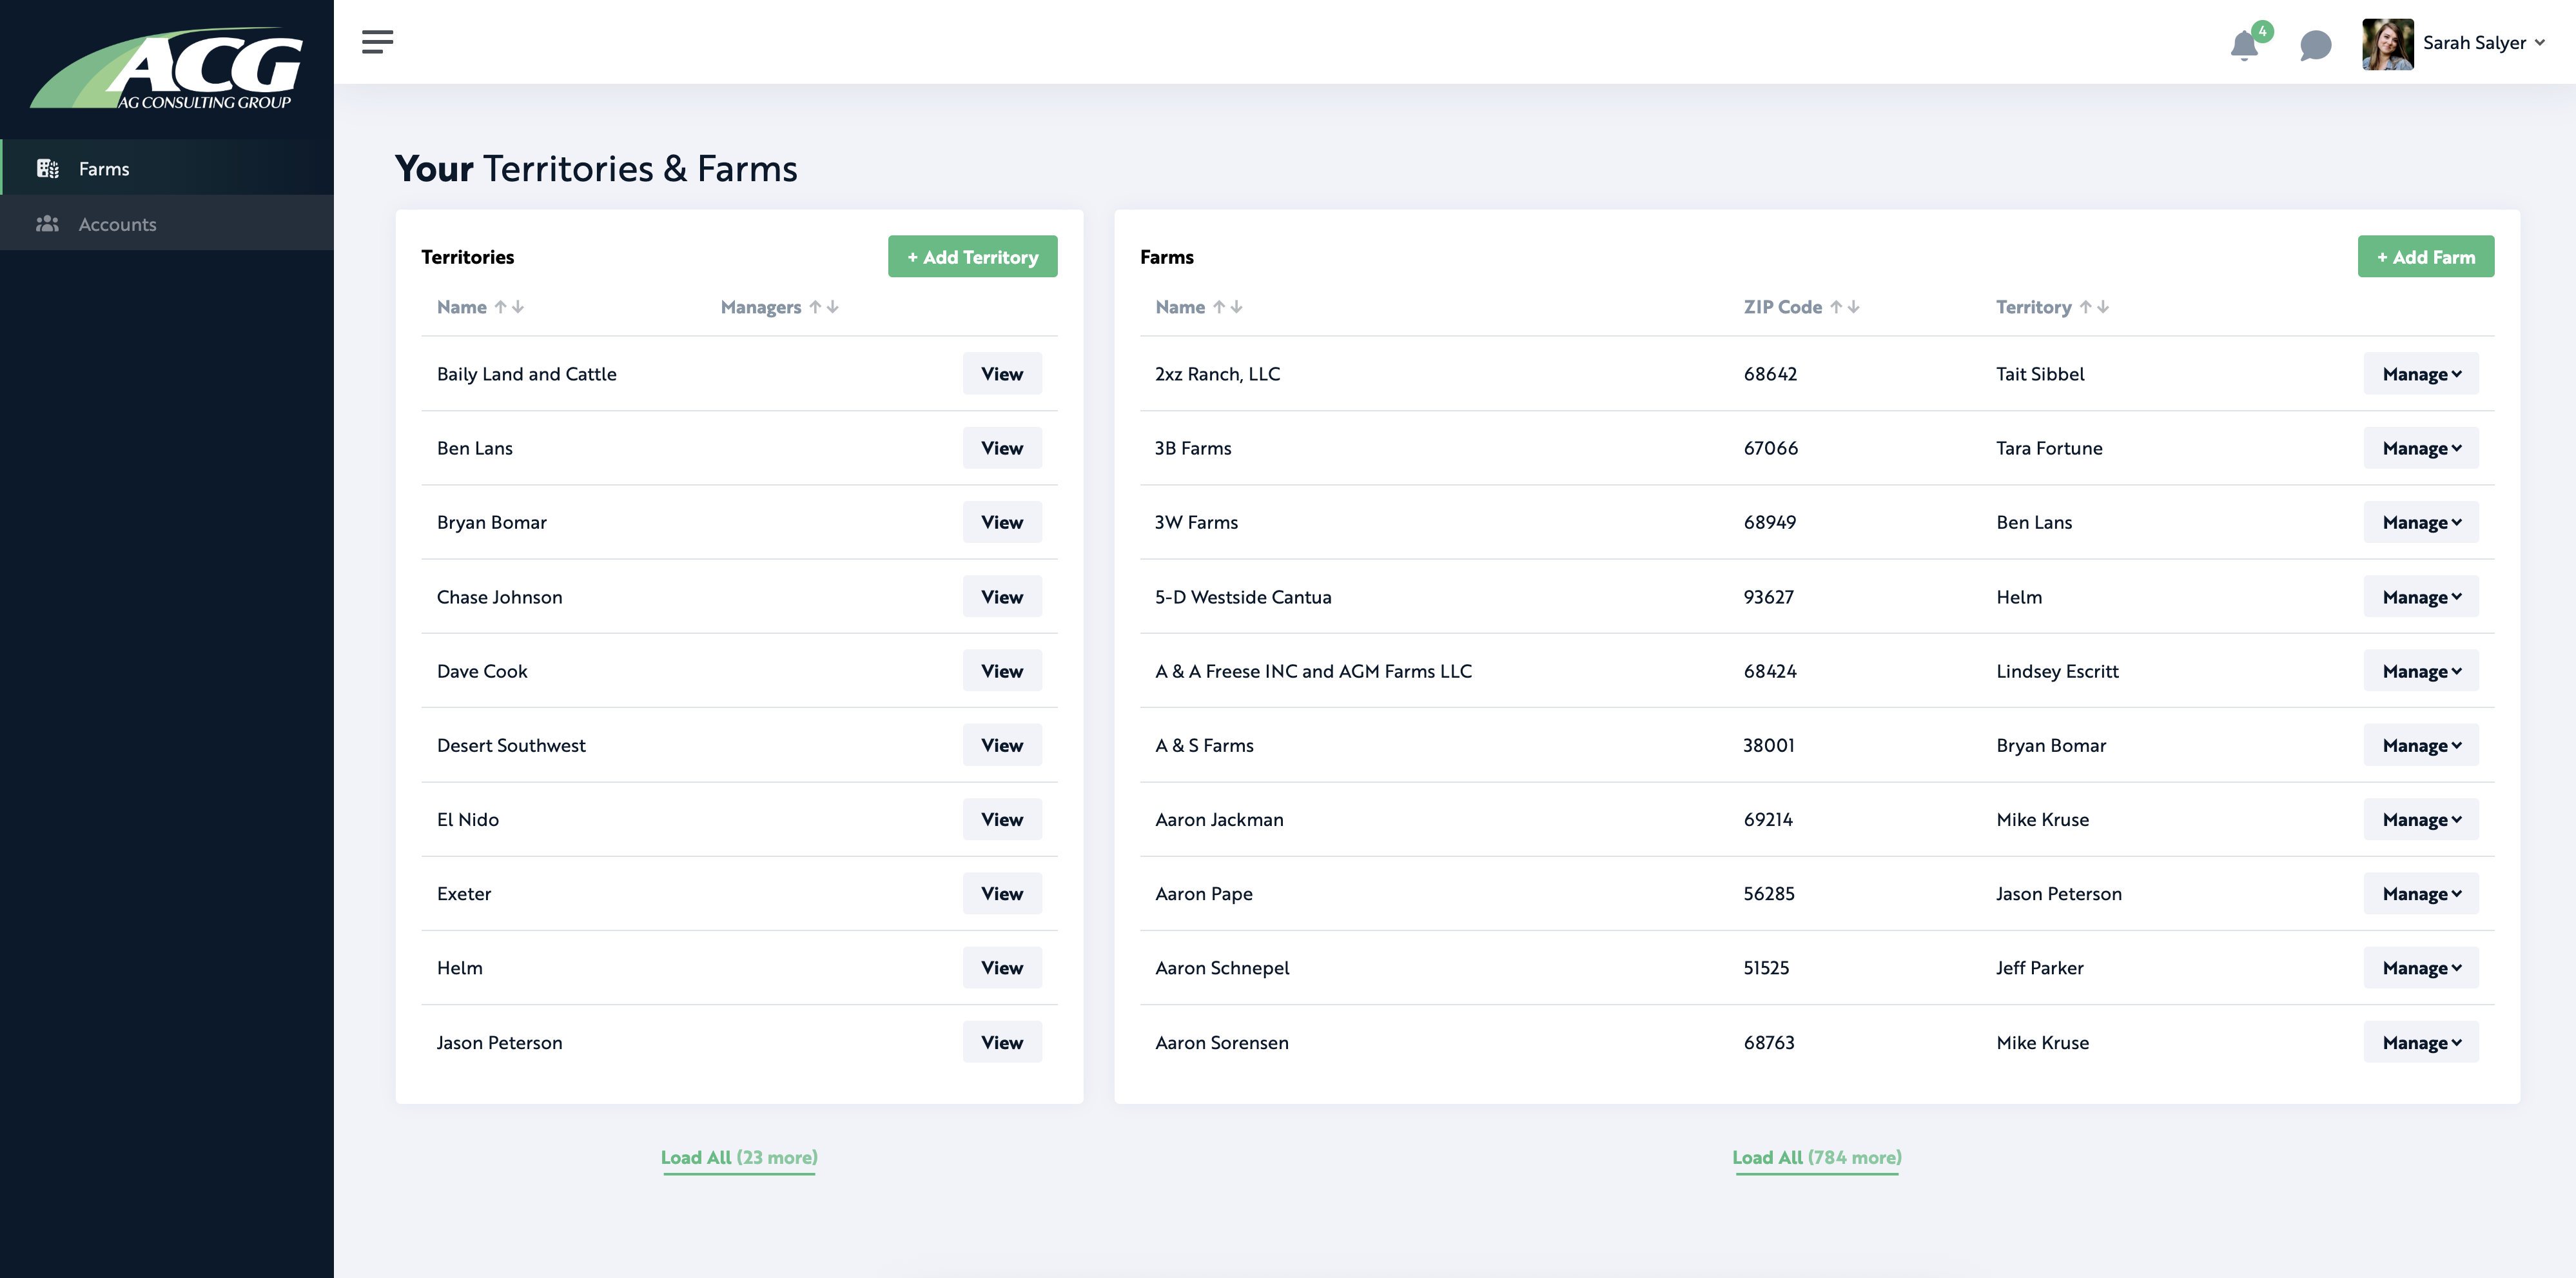This screenshot has height=1278, width=2576.
Task: View the Desert Southwest territory
Action: point(1002,745)
